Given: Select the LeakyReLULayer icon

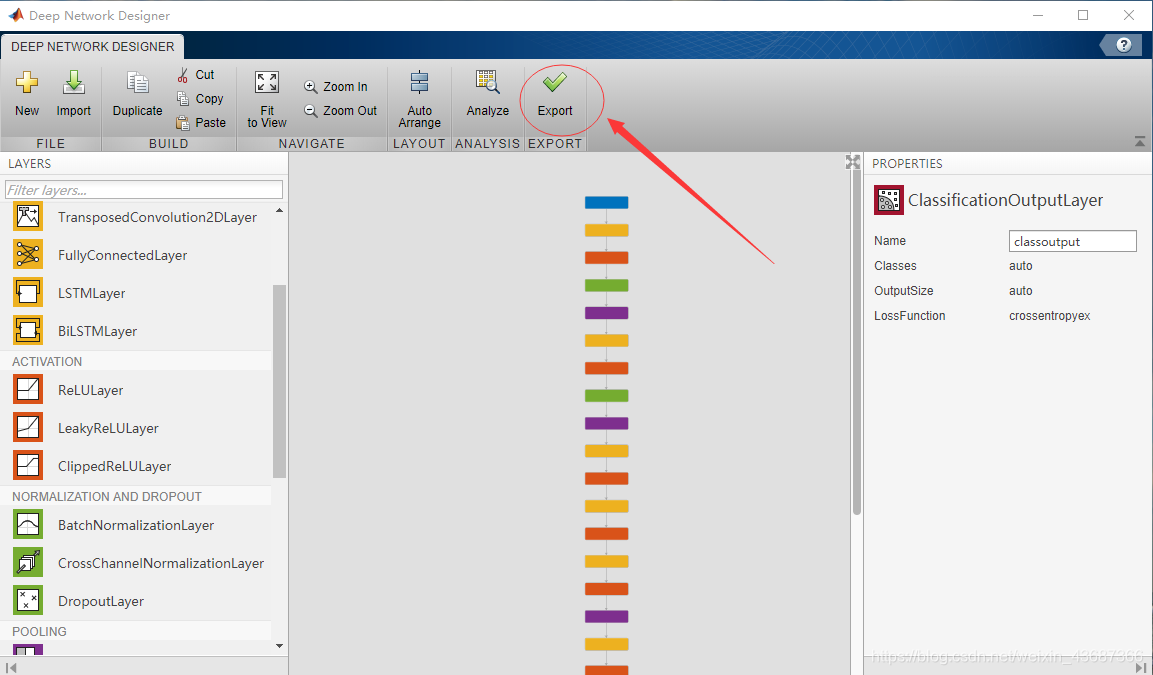Looking at the screenshot, I should click(x=28, y=428).
